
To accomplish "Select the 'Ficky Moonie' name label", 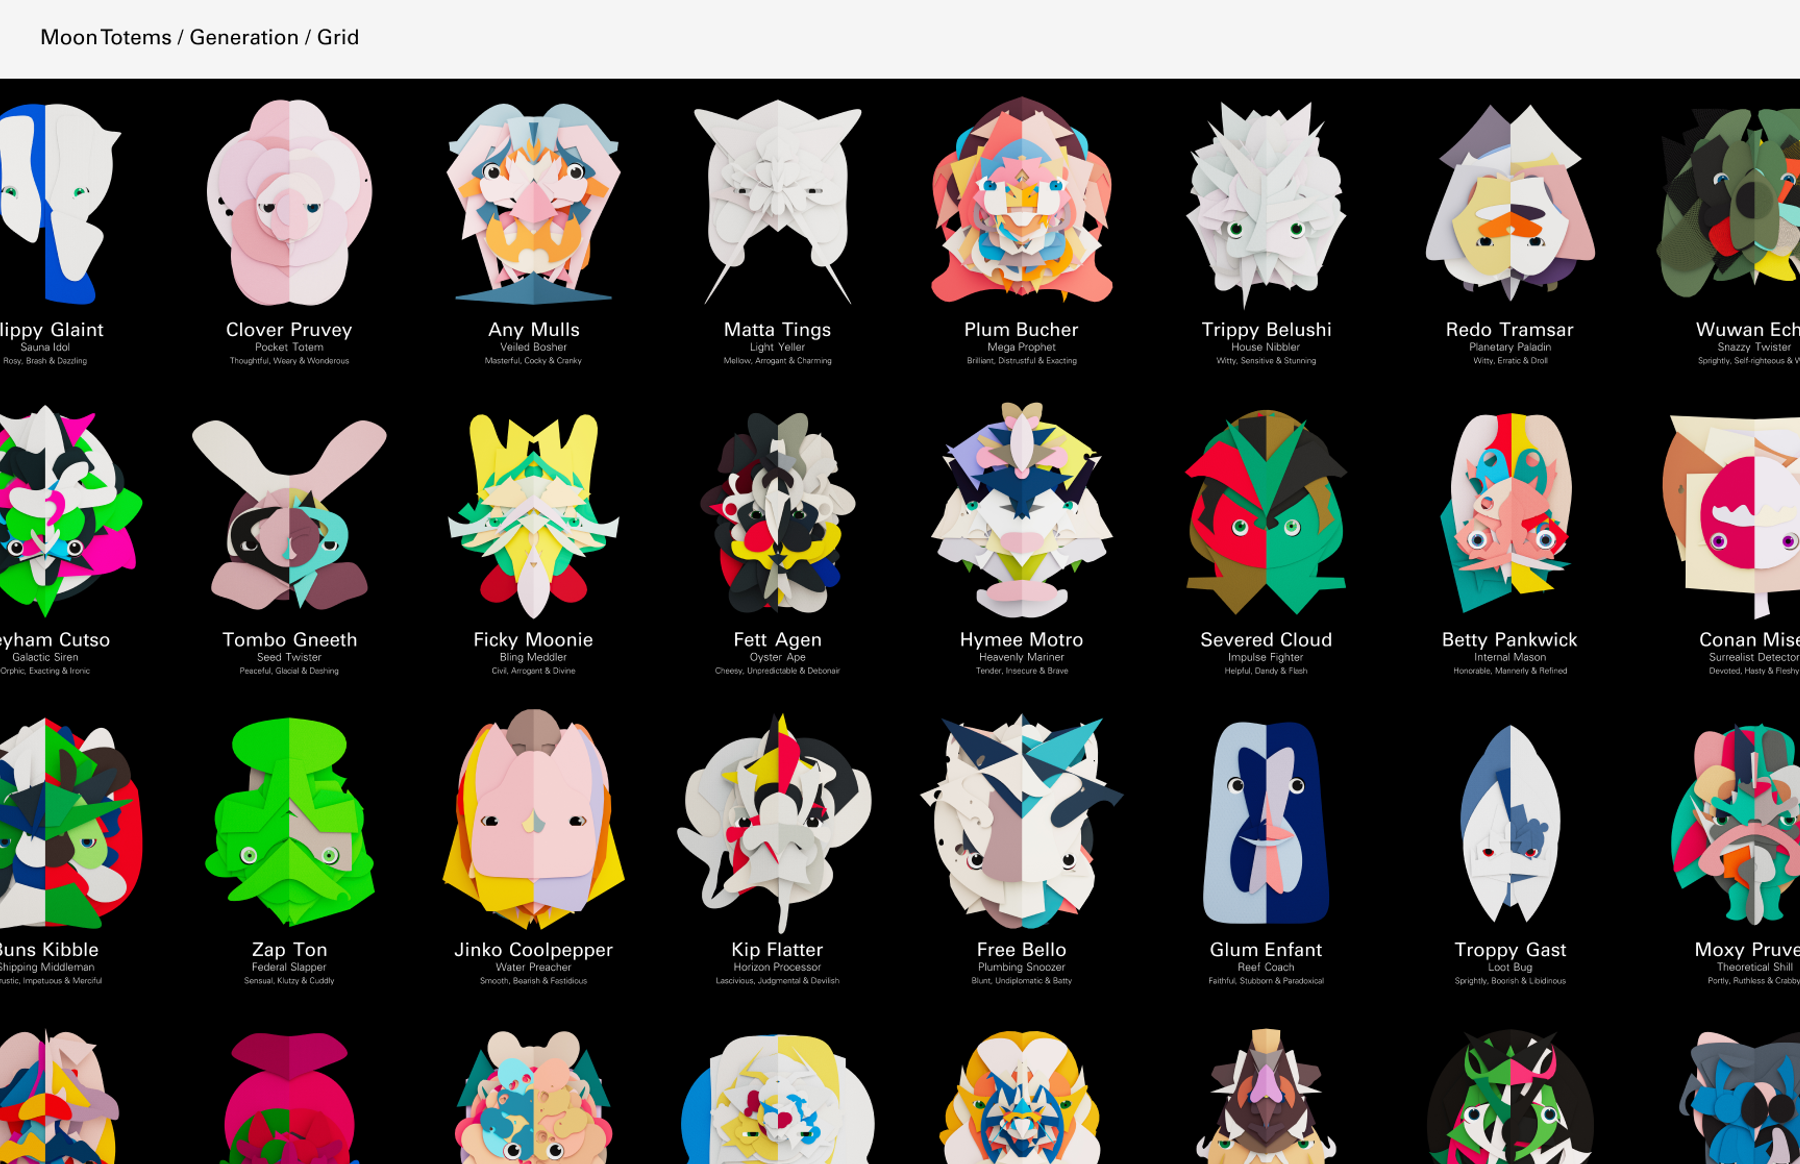I will point(533,639).
